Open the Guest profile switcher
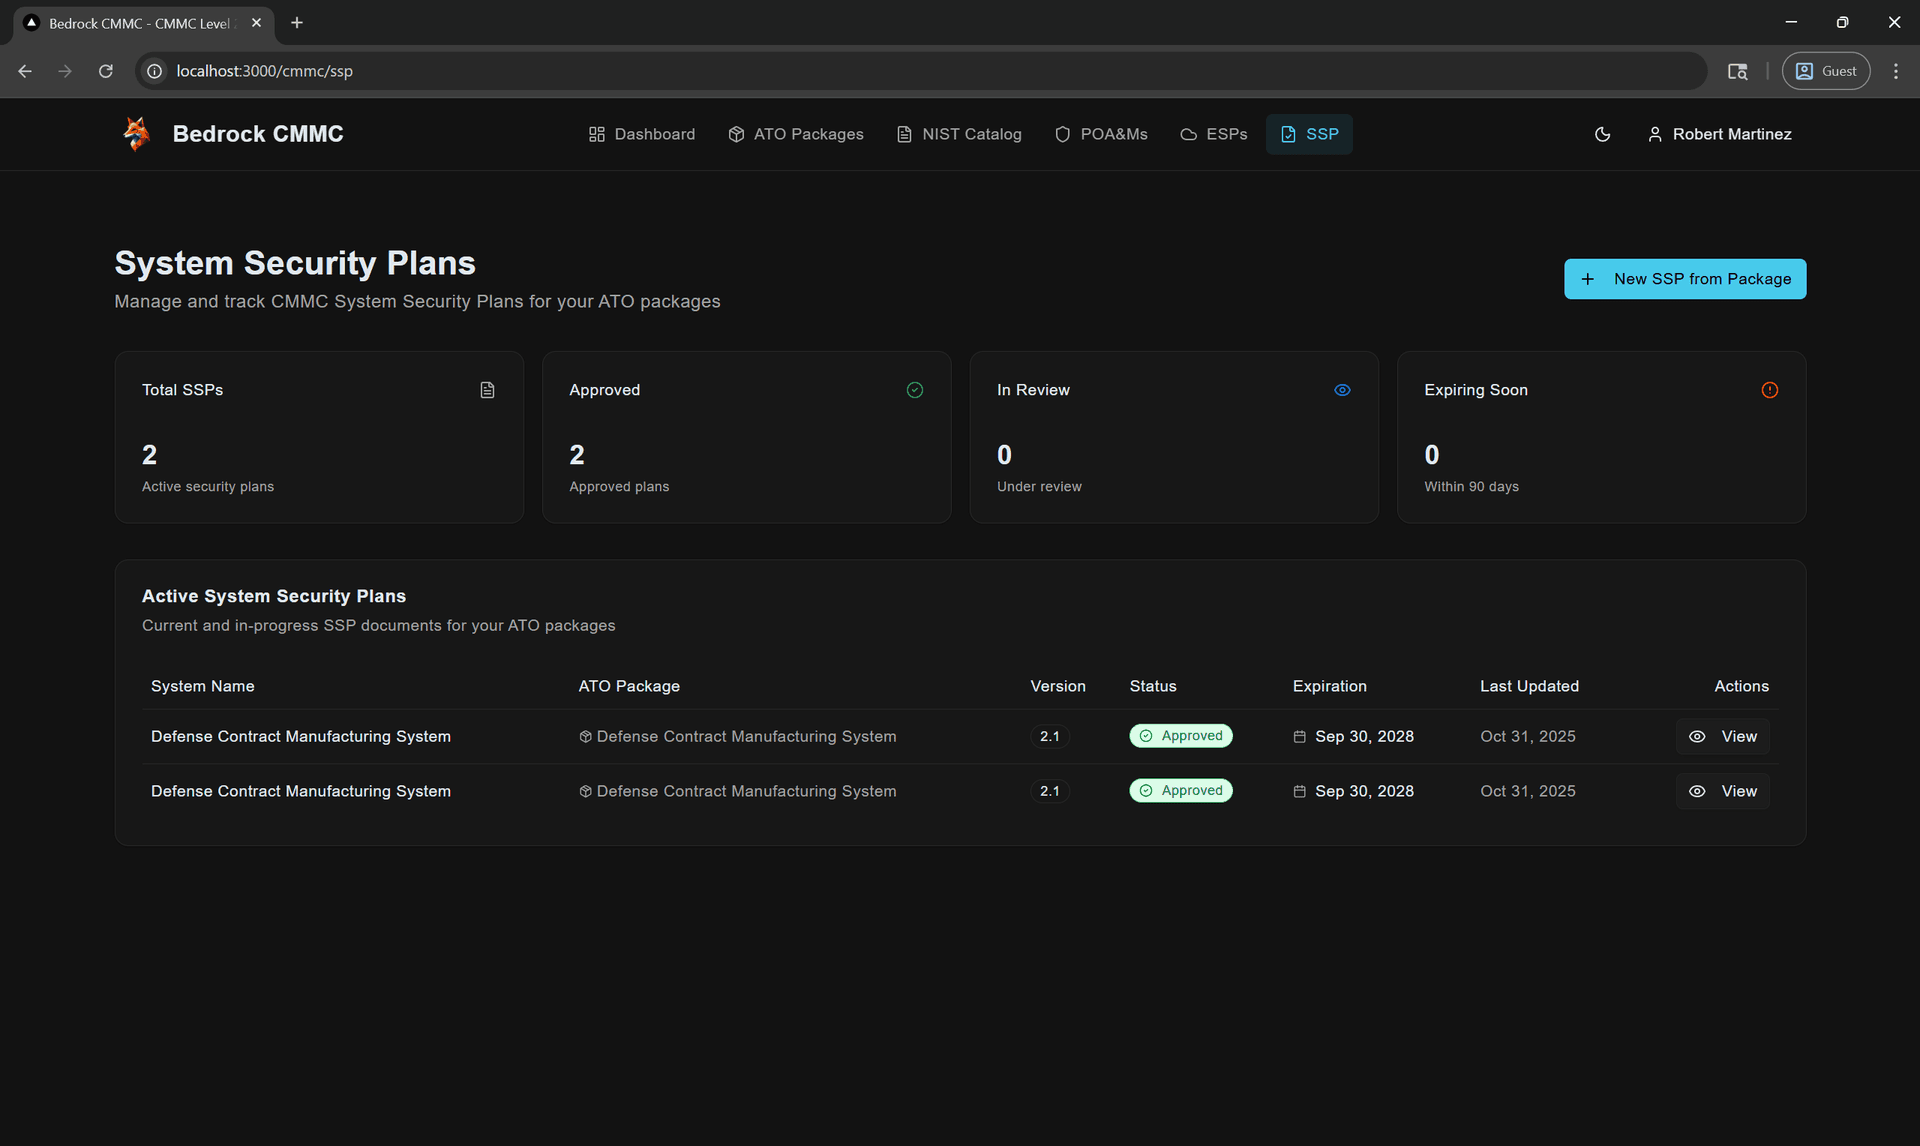1920x1146 pixels. [x=1825, y=70]
